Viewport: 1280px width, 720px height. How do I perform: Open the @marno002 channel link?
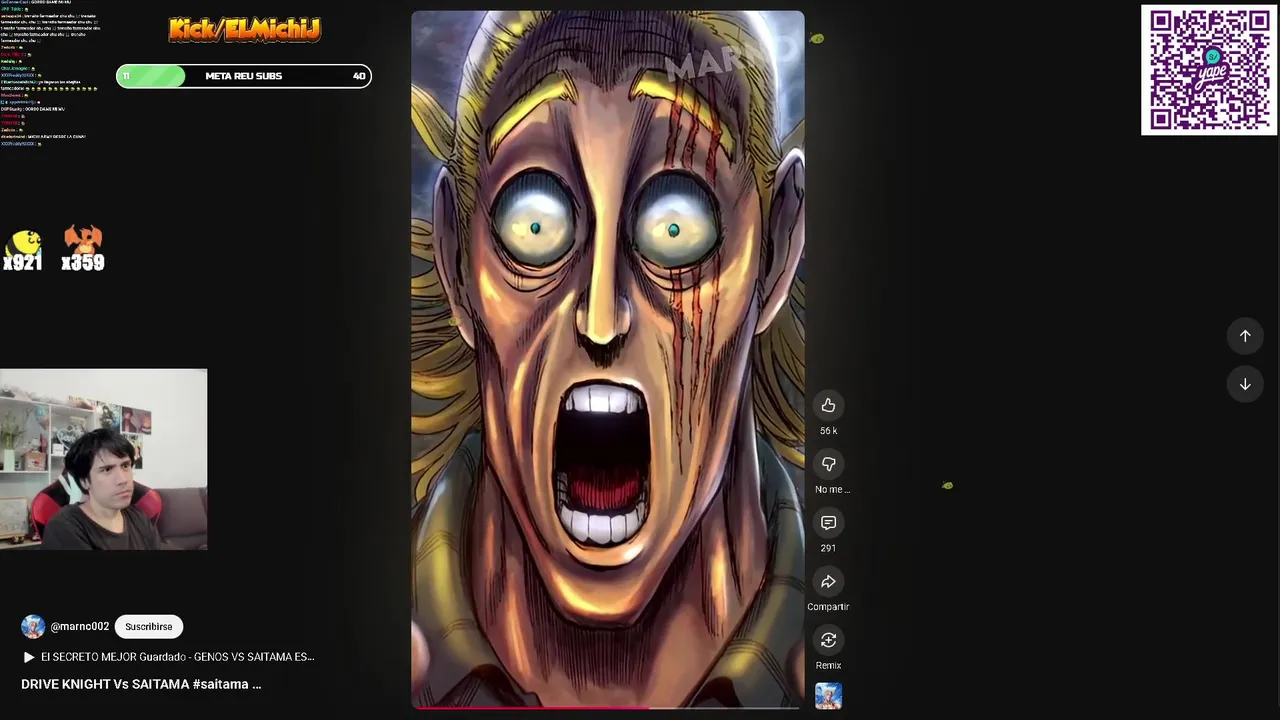tap(80, 627)
